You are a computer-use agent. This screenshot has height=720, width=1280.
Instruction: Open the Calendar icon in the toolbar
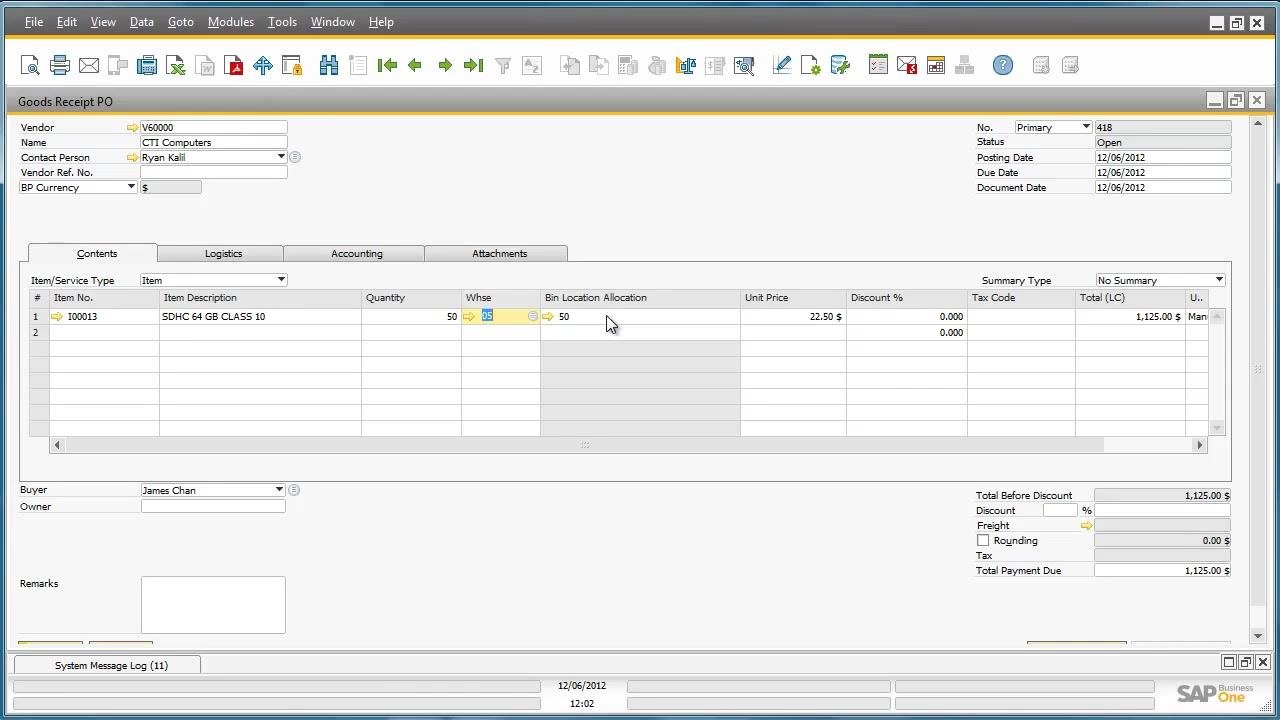(x=936, y=66)
